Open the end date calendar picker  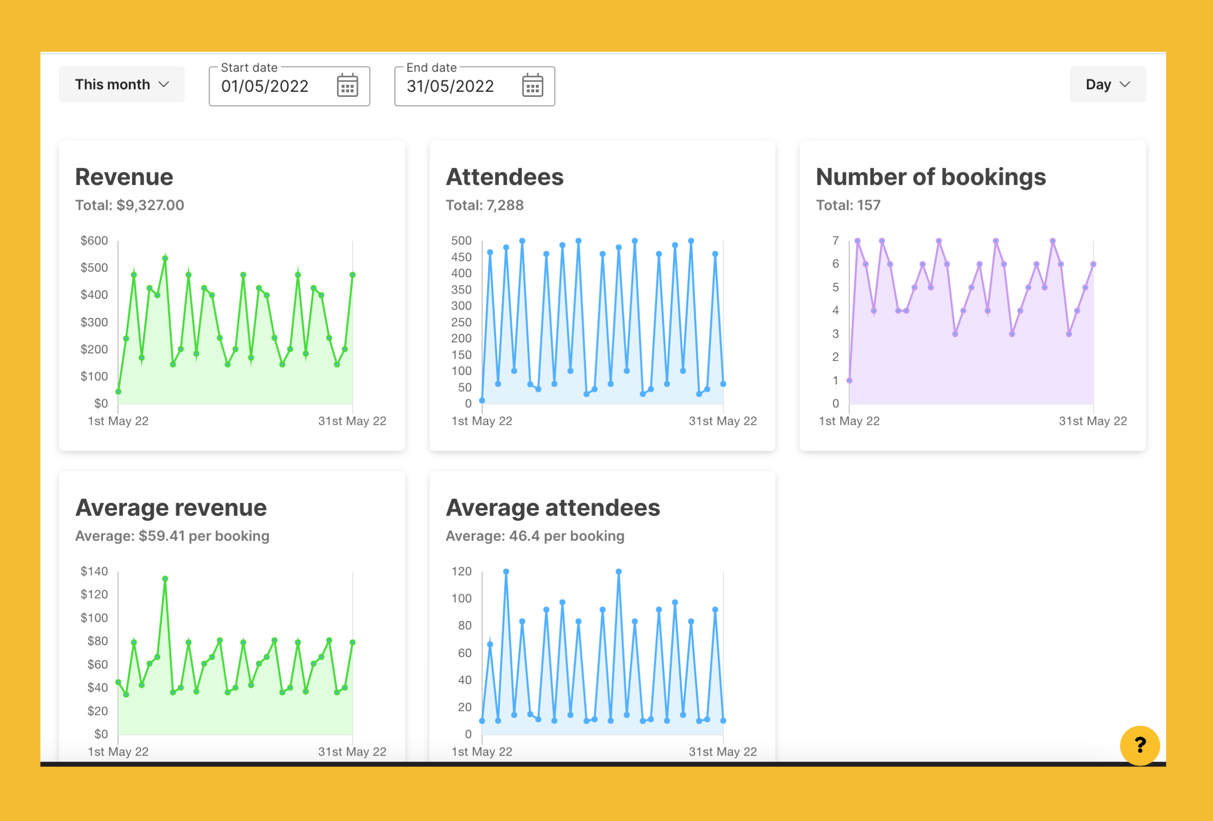533,86
